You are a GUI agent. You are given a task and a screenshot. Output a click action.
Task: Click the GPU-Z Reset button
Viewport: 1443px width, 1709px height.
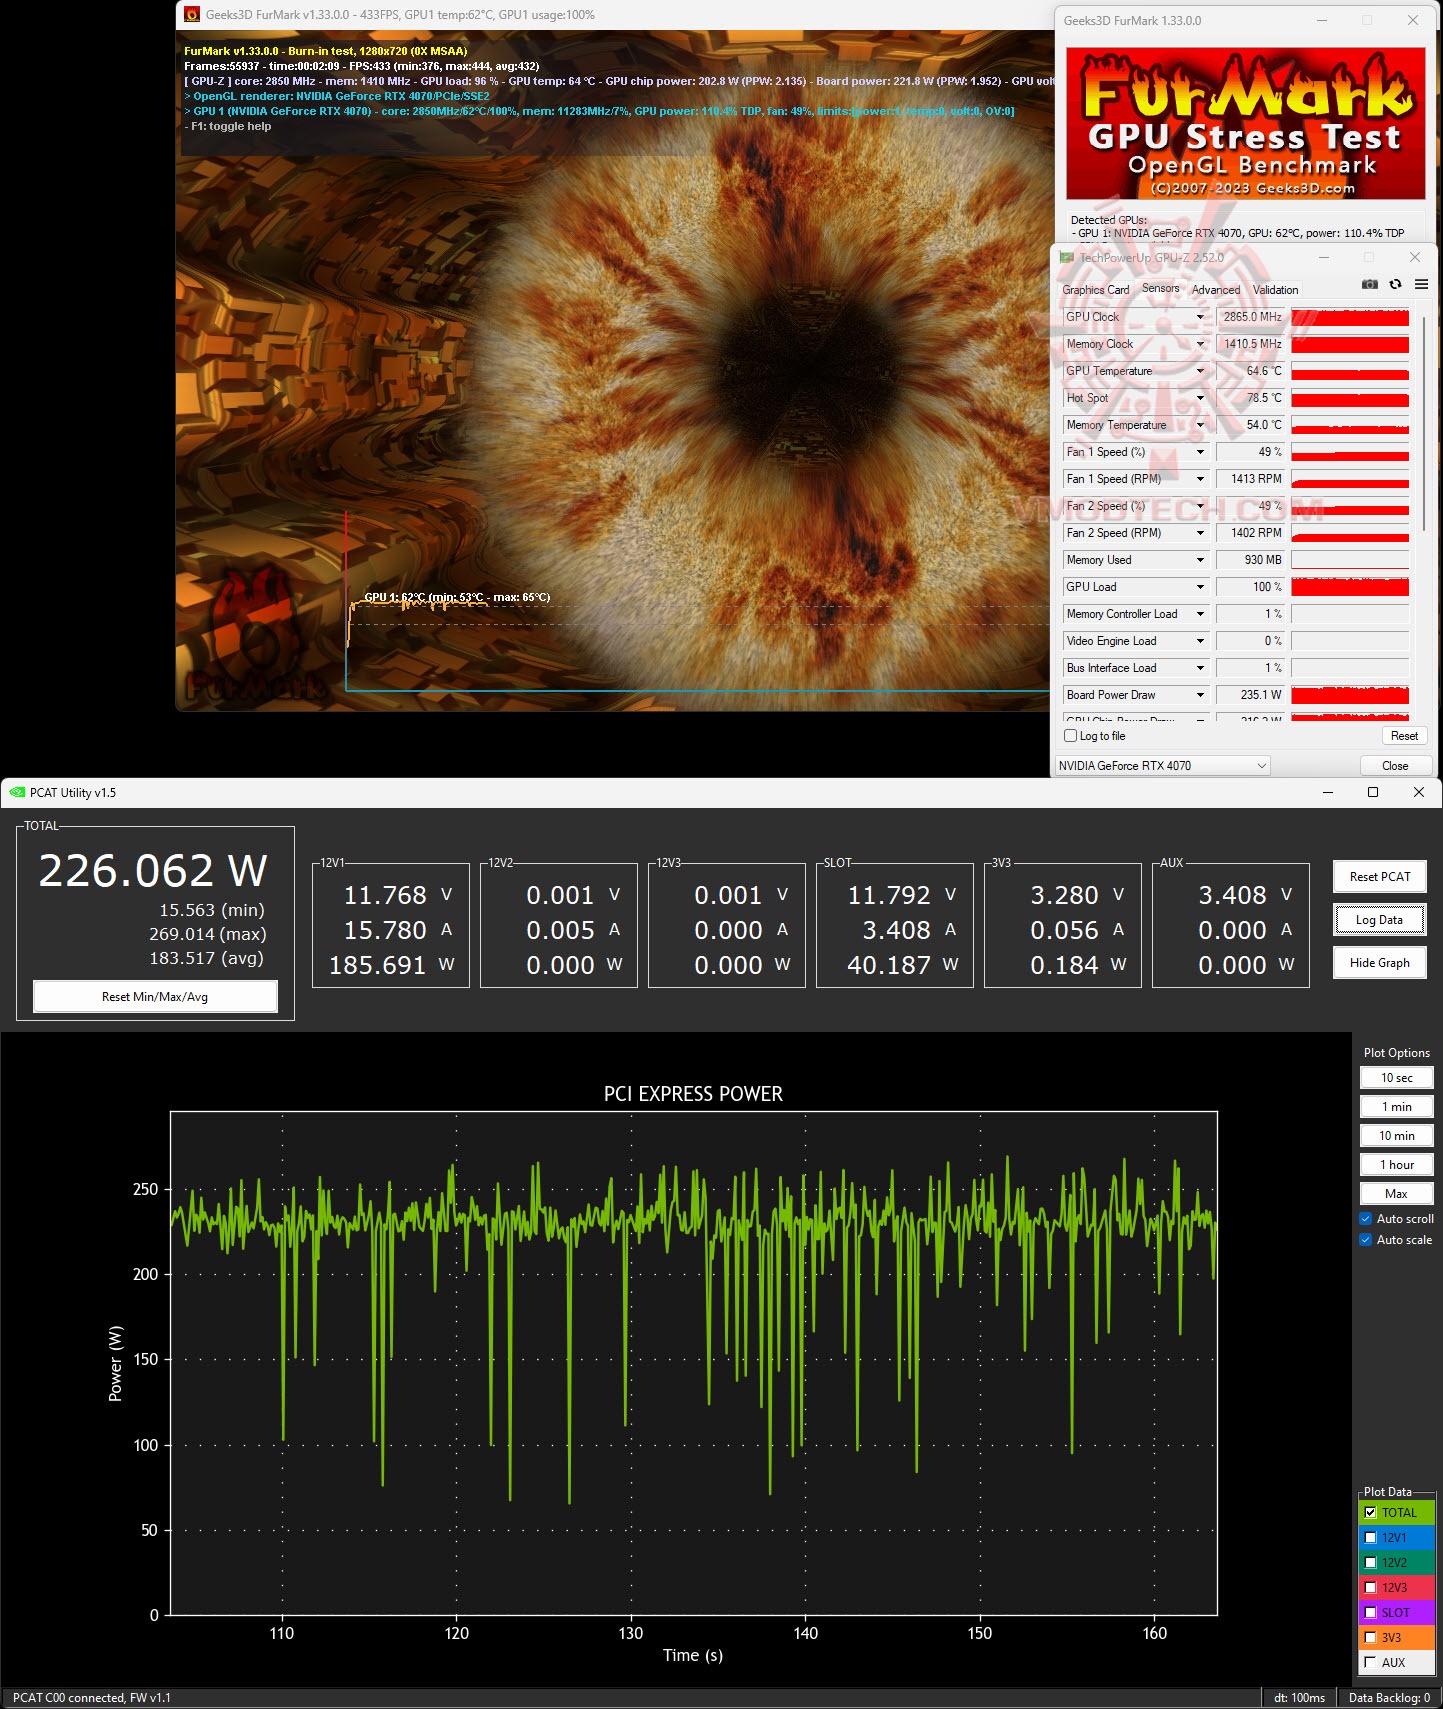pos(1404,736)
